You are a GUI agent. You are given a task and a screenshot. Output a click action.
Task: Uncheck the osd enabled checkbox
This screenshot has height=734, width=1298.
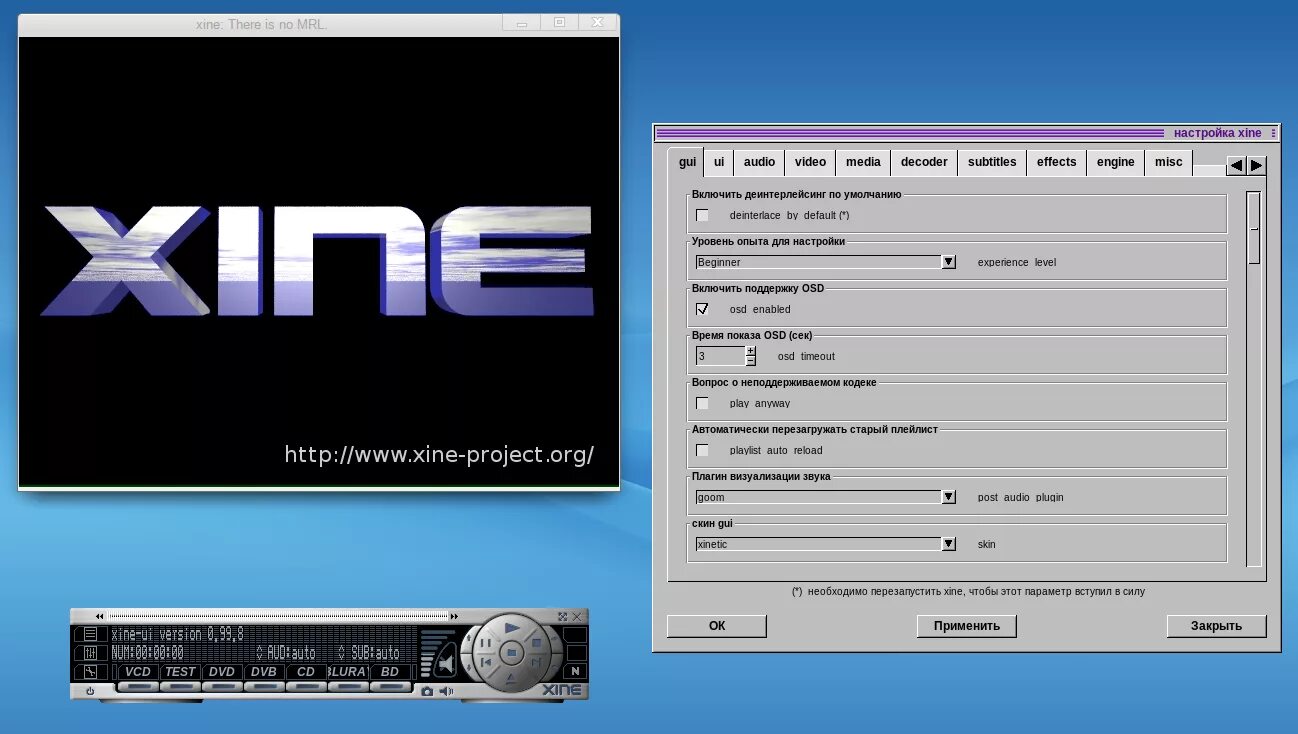[x=703, y=309]
